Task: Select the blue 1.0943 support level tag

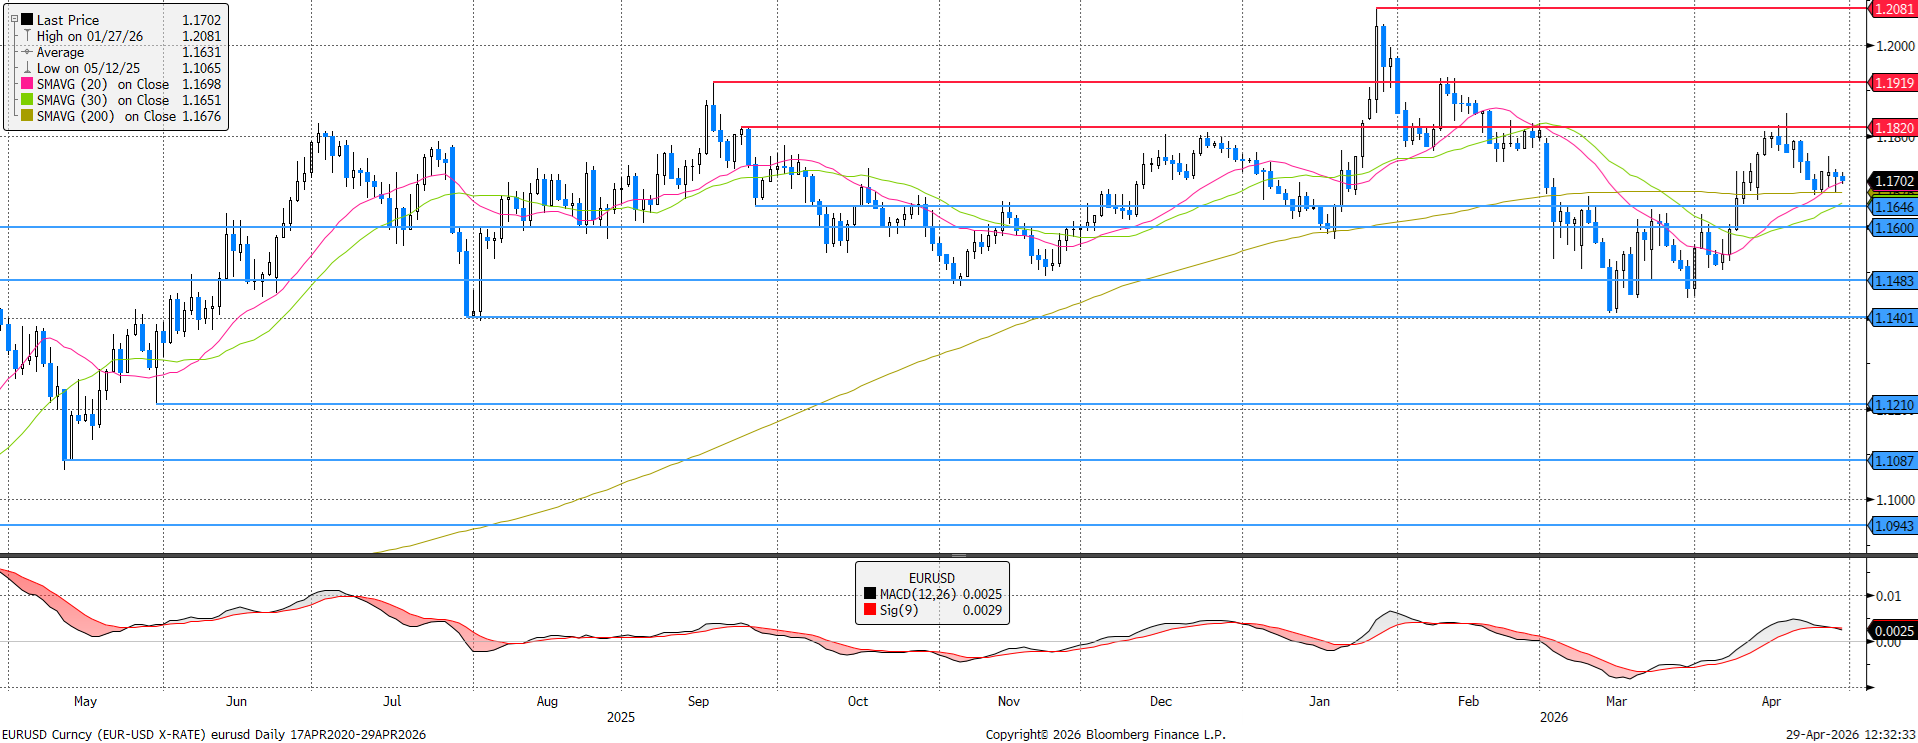Action: pos(1892,526)
